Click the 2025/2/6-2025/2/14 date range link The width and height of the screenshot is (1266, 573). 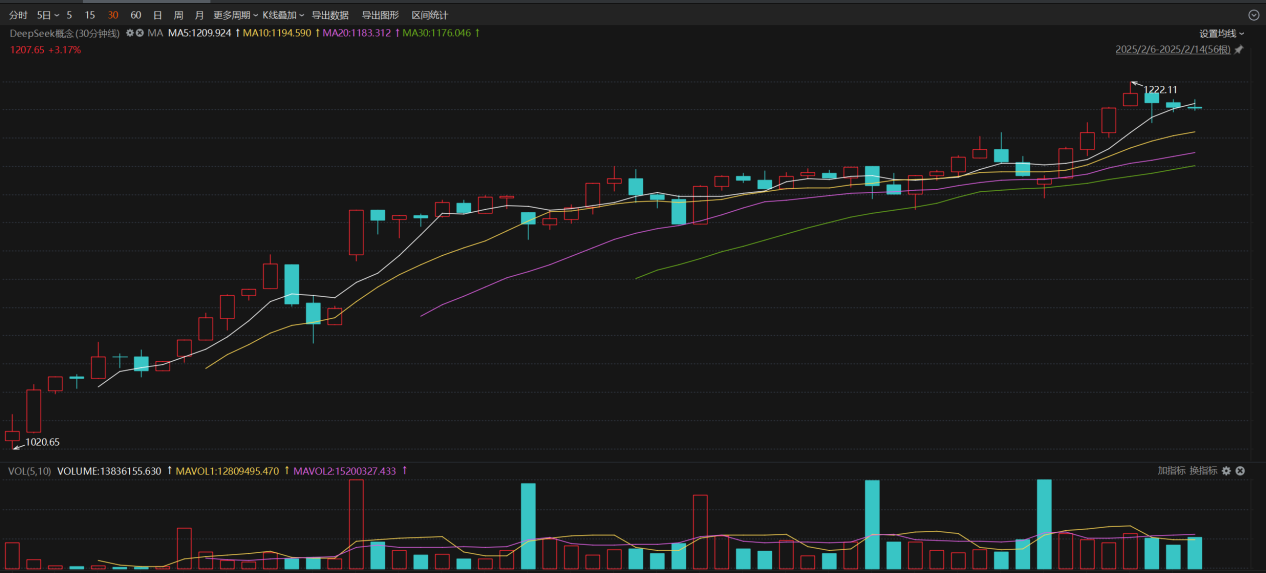1173,50
